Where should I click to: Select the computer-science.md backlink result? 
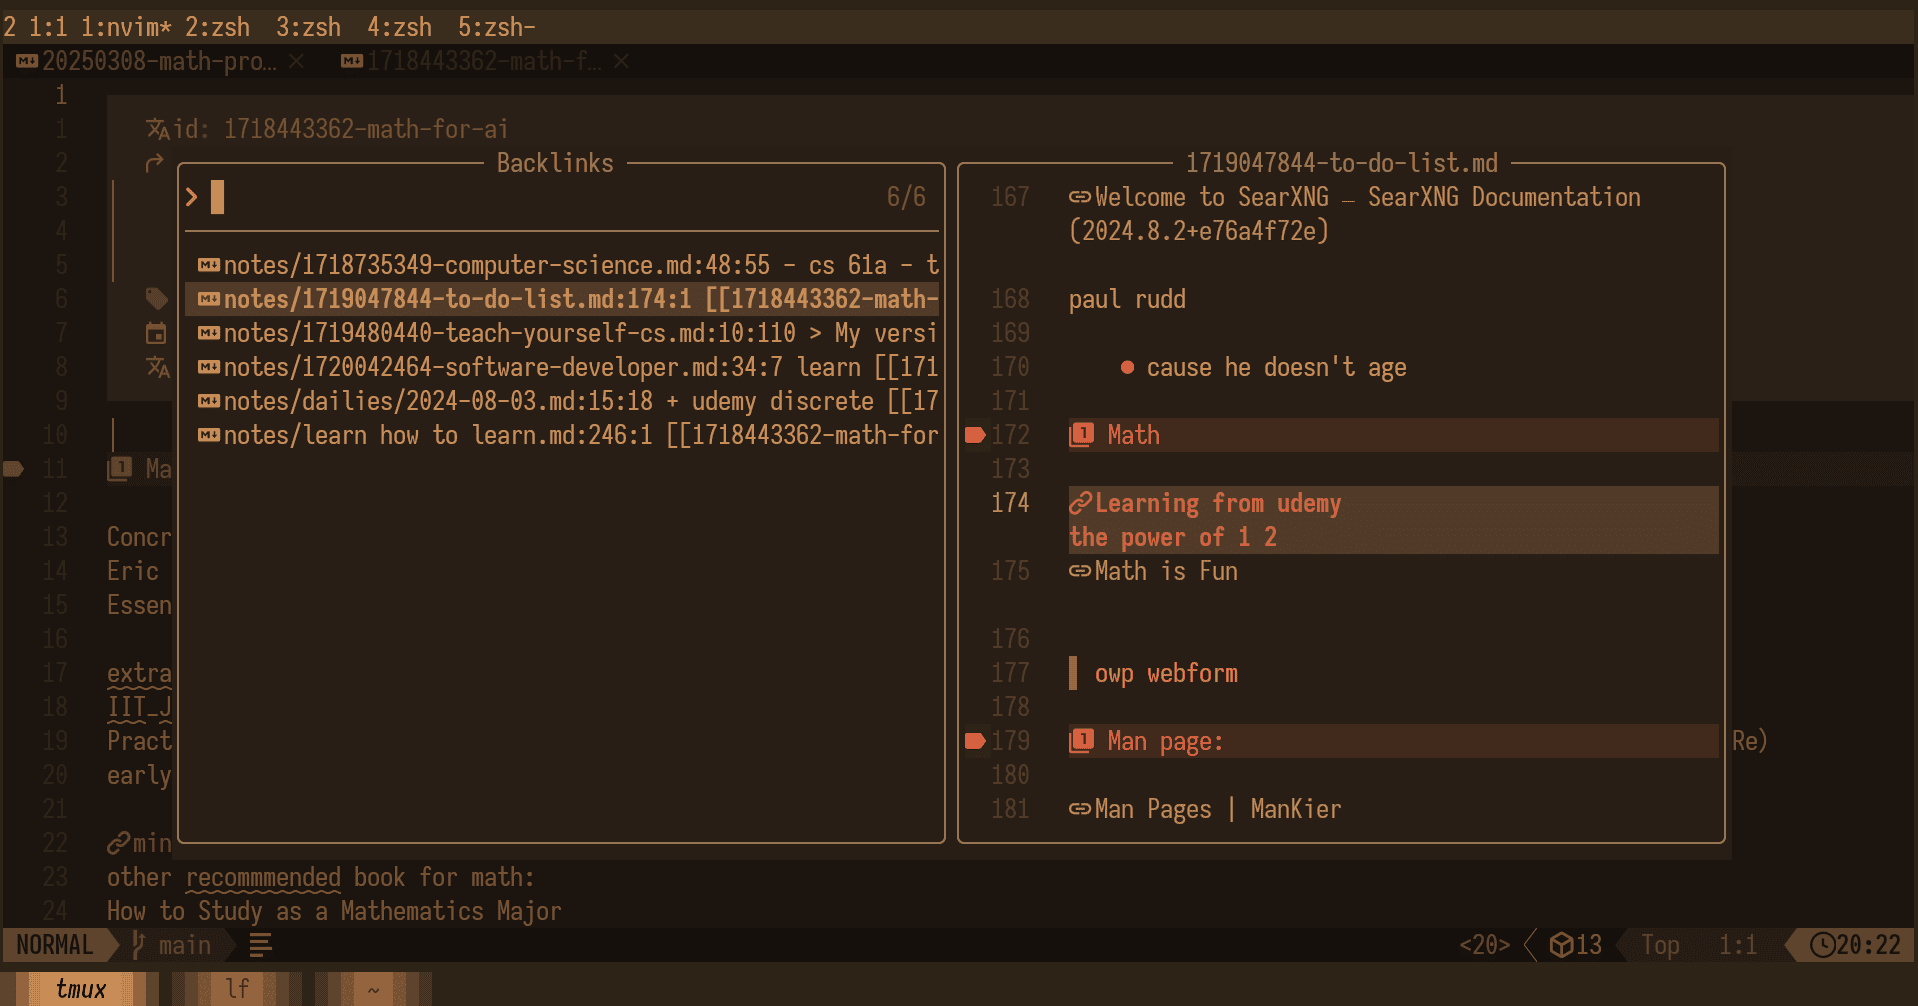tap(567, 265)
